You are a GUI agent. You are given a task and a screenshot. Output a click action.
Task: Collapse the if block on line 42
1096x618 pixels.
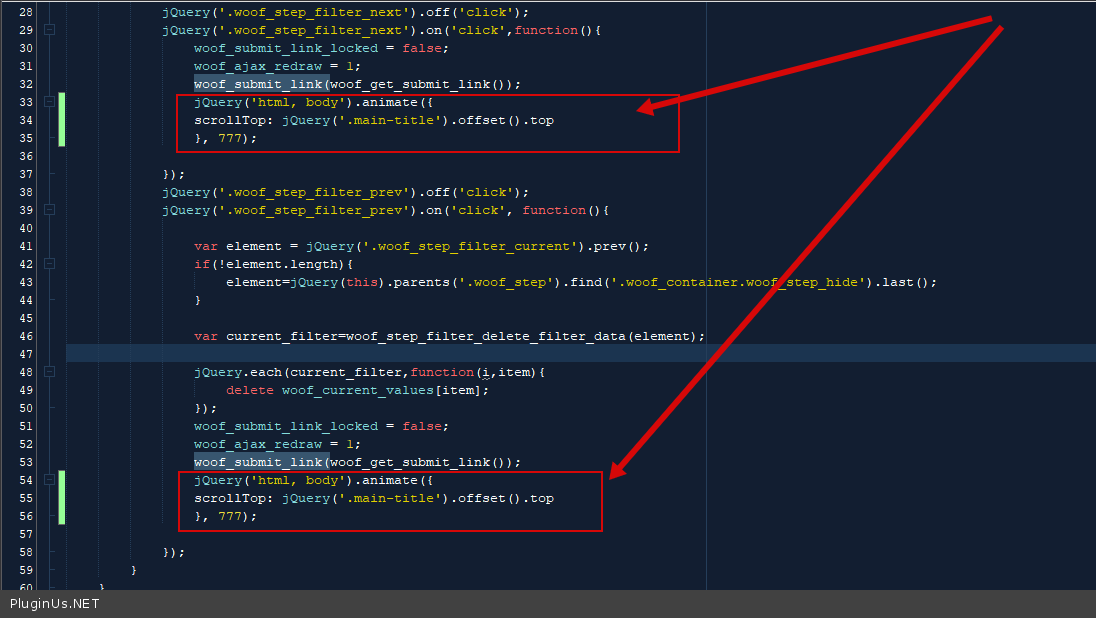click(x=49, y=264)
